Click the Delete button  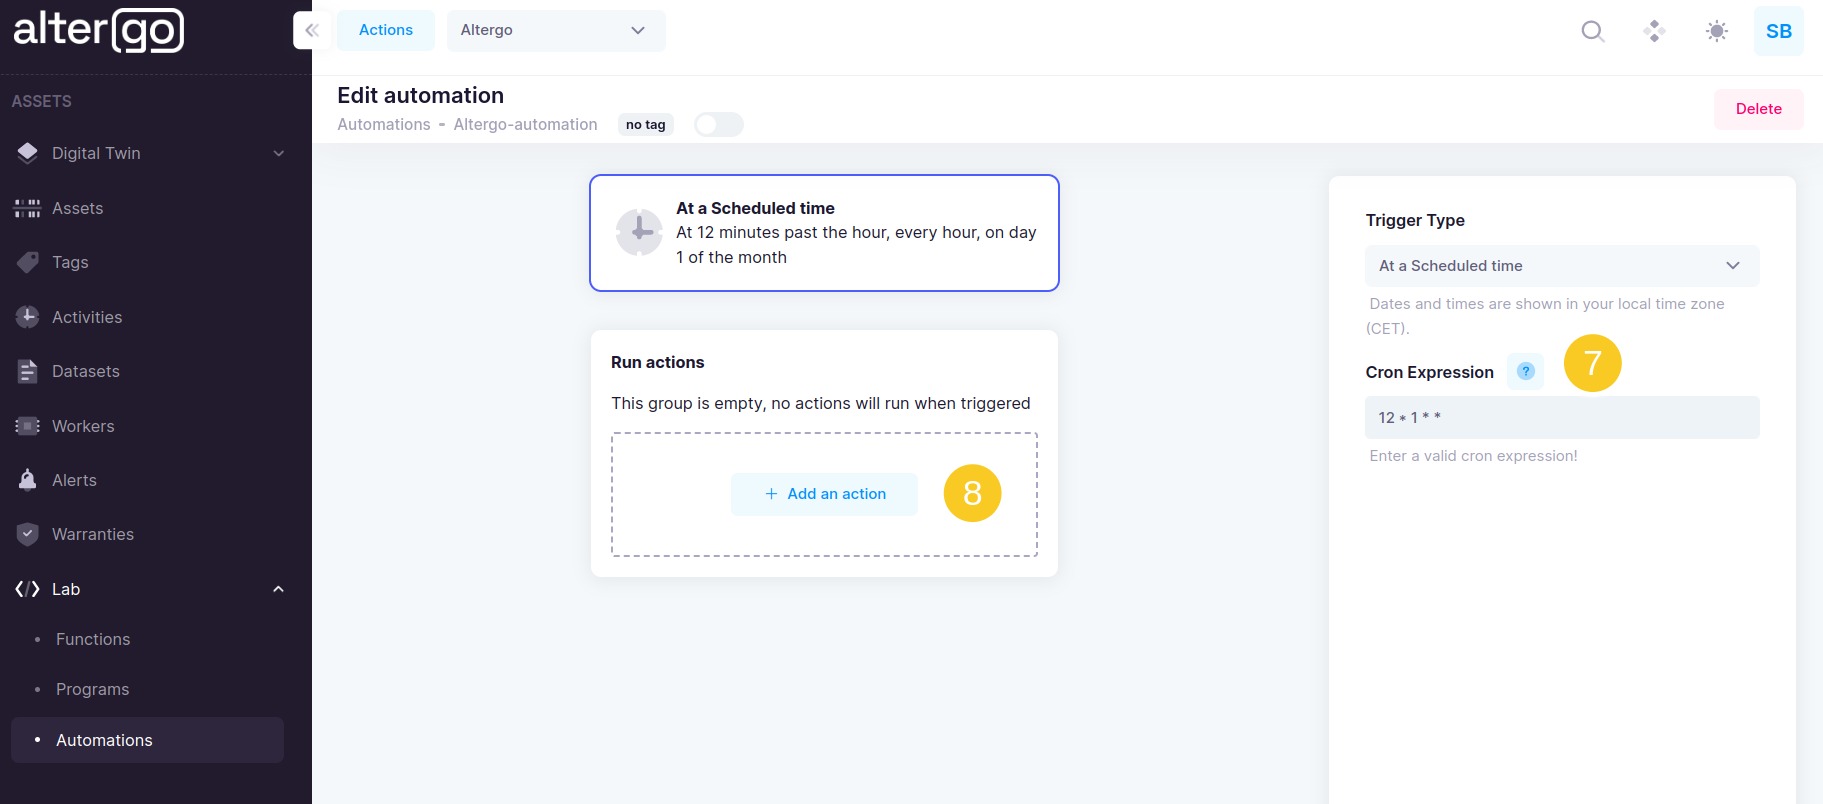[1758, 109]
